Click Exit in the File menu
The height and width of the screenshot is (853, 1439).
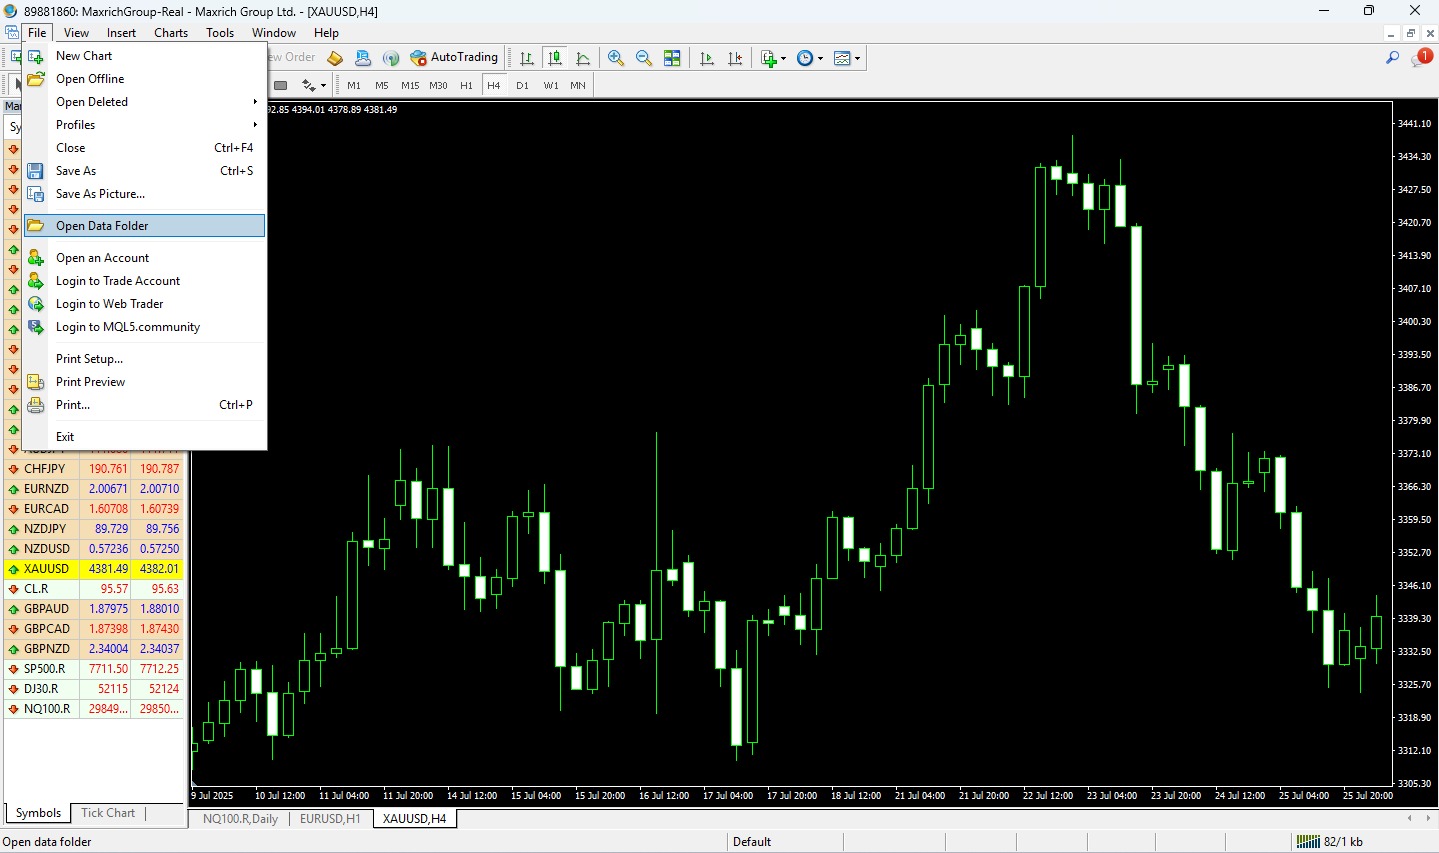(145, 437)
